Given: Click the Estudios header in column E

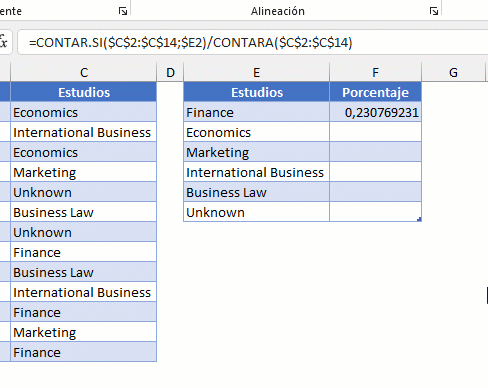Looking at the screenshot, I should coord(256,92).
